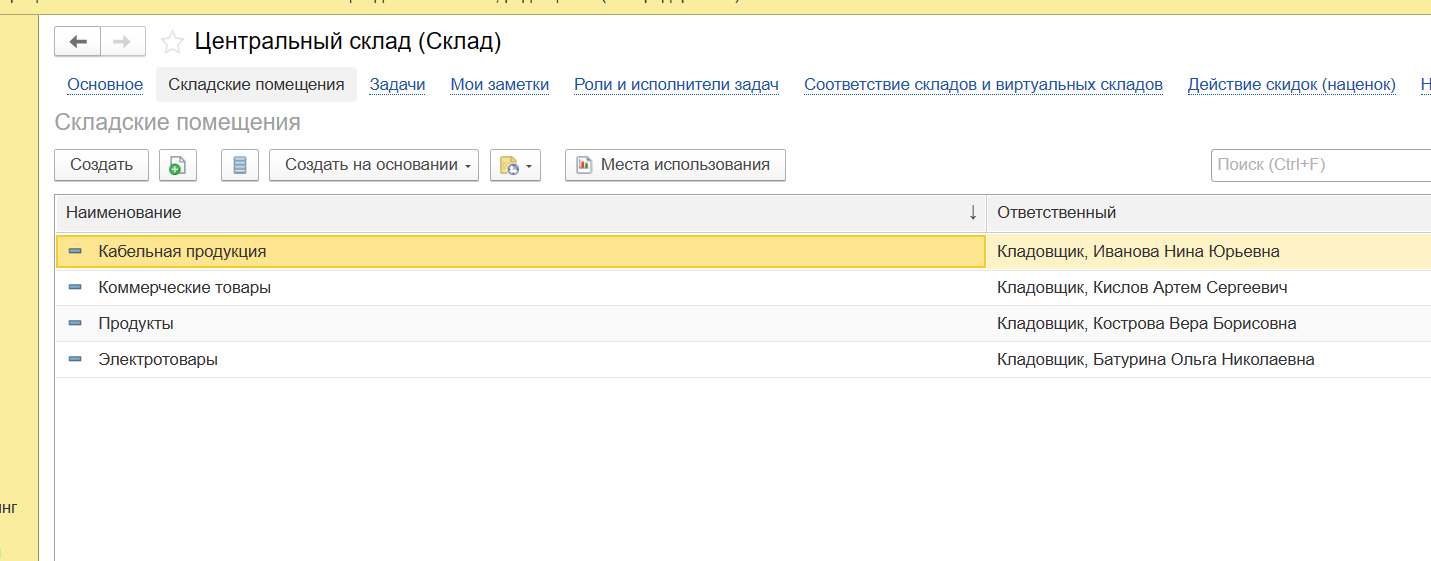Click the Места использования button
This screenshot has width=1431, height=561.
[675, 165]
